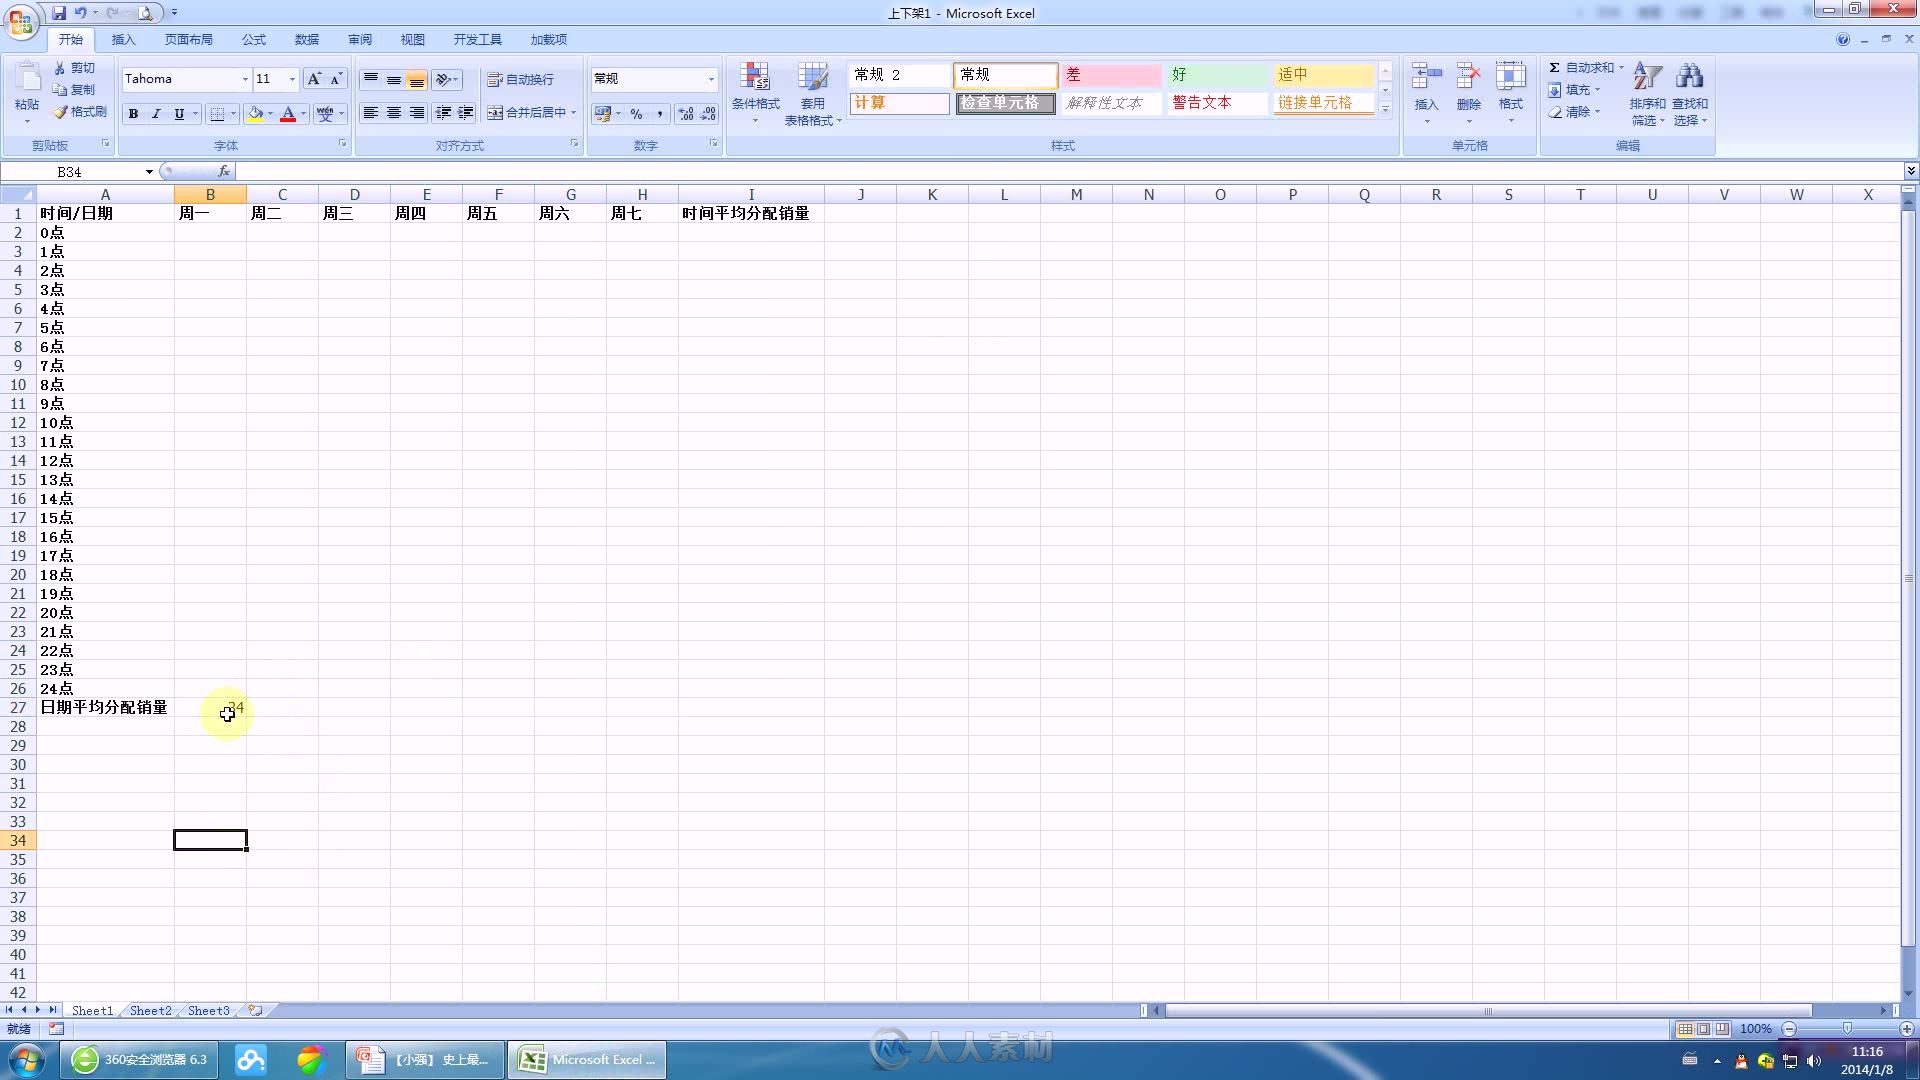This screenshot has height=1080, width=1920.
Task: Open the 数据 (Data) tab
Action: 307,40
